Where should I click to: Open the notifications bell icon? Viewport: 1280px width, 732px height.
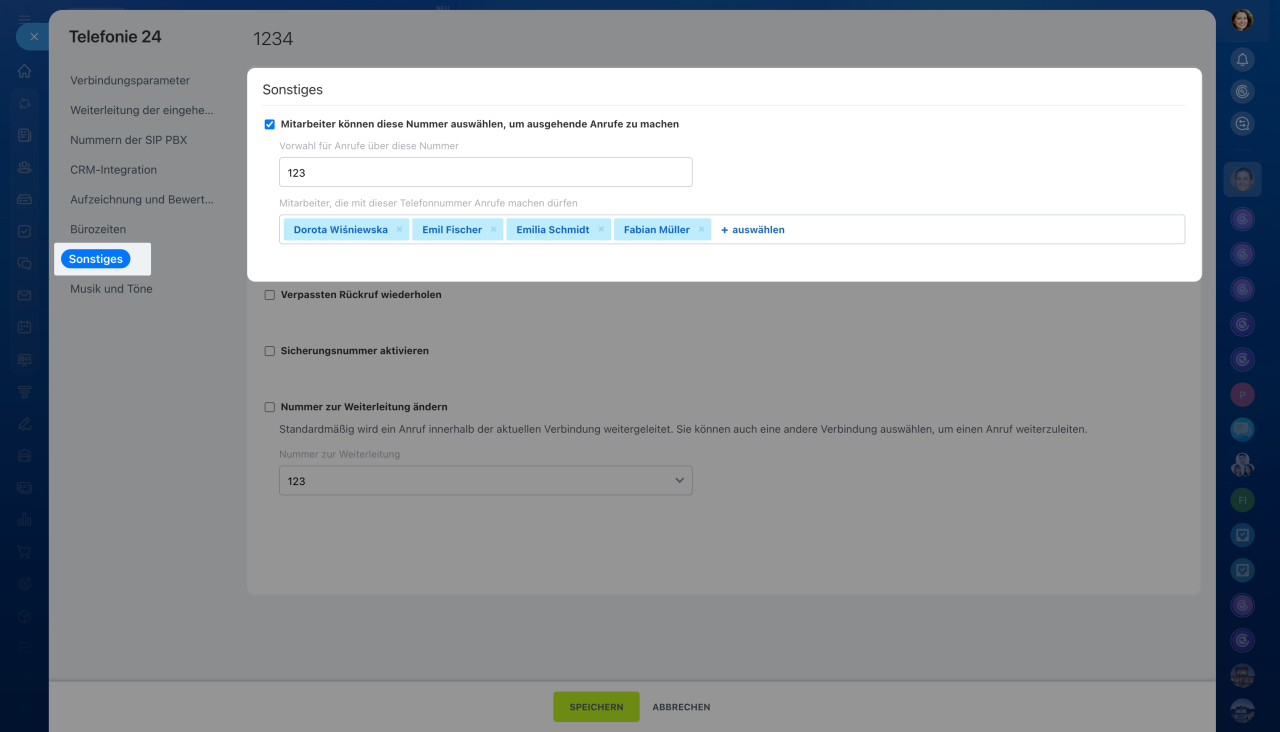coord(1242,60)
